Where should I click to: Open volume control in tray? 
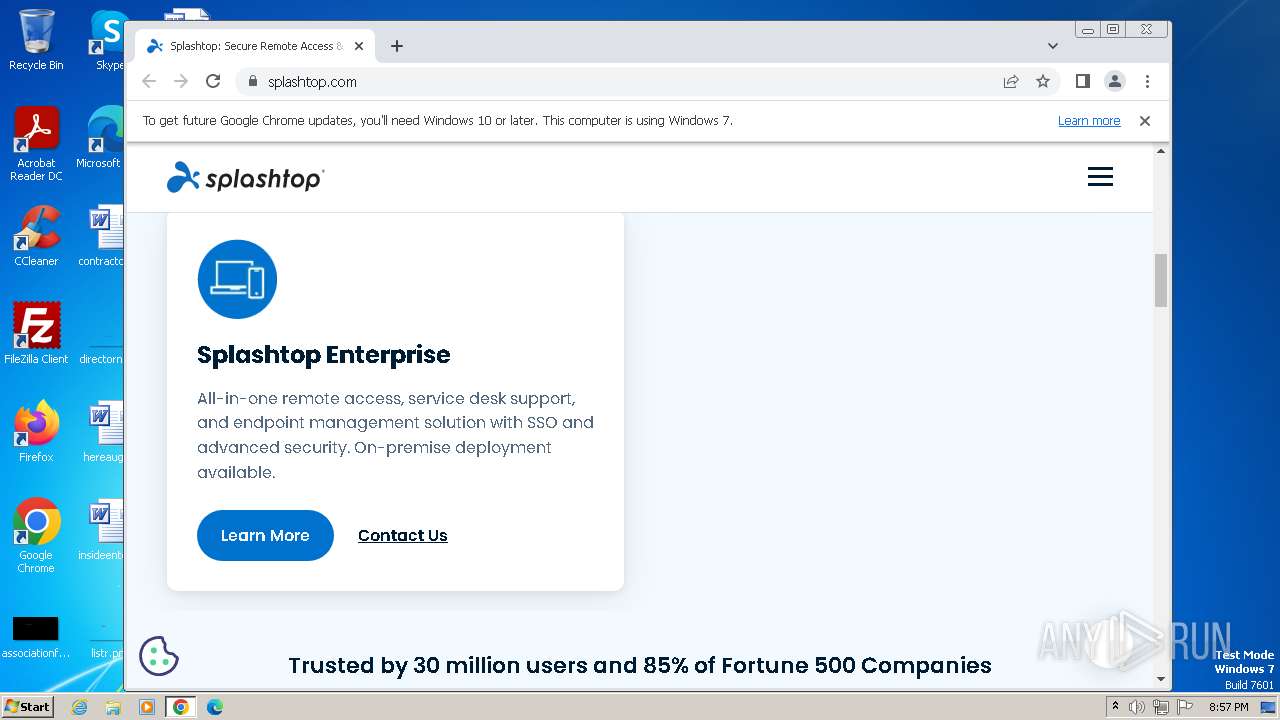click(x=1137, y=707)
